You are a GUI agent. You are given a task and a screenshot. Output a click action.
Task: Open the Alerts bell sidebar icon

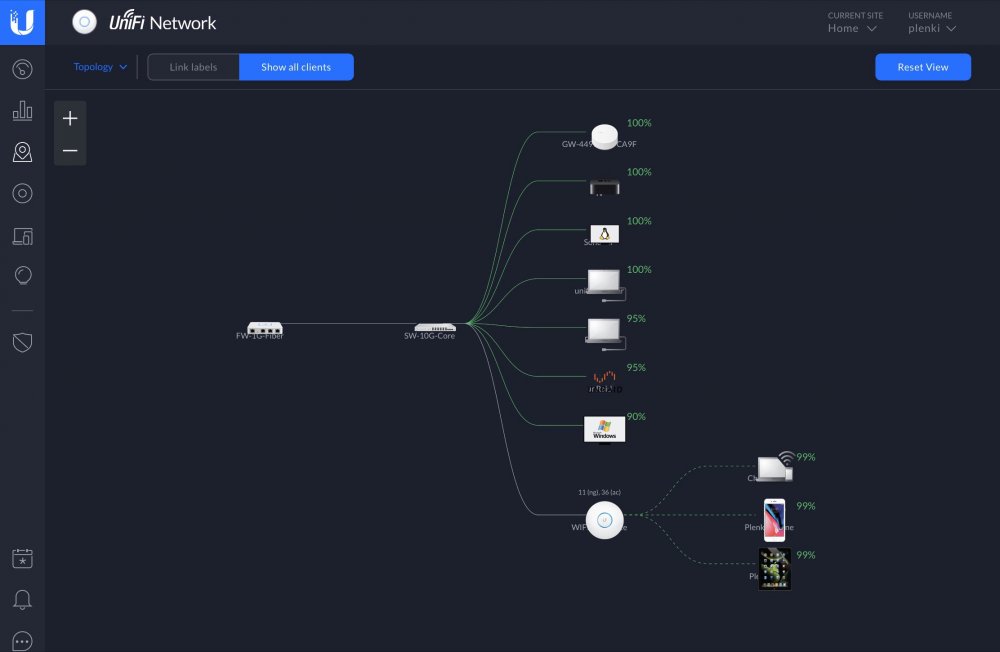click(22, 600)
